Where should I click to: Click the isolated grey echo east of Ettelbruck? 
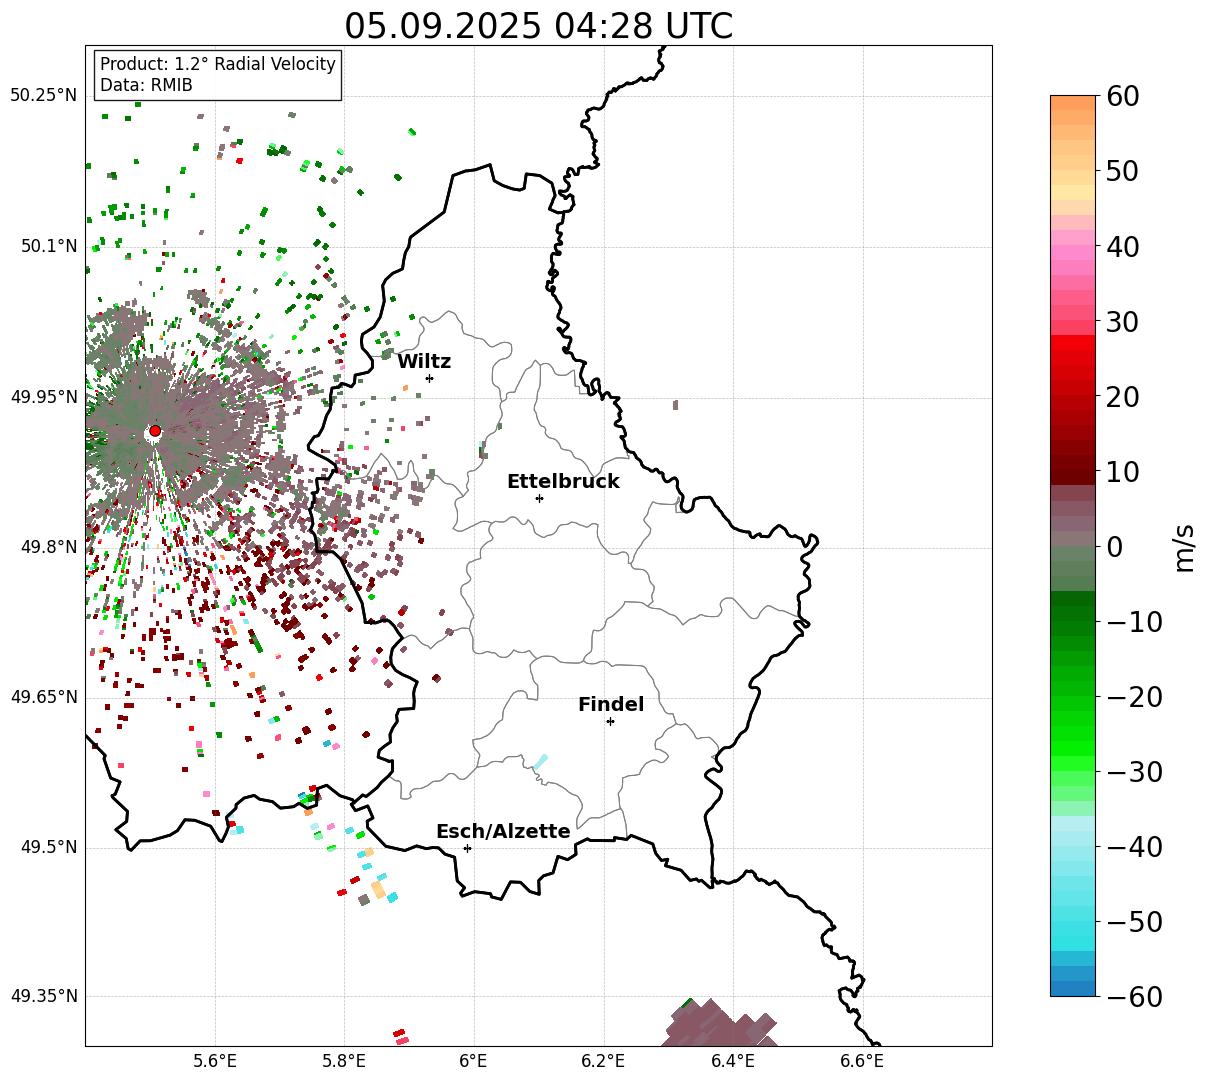[675, 405]
